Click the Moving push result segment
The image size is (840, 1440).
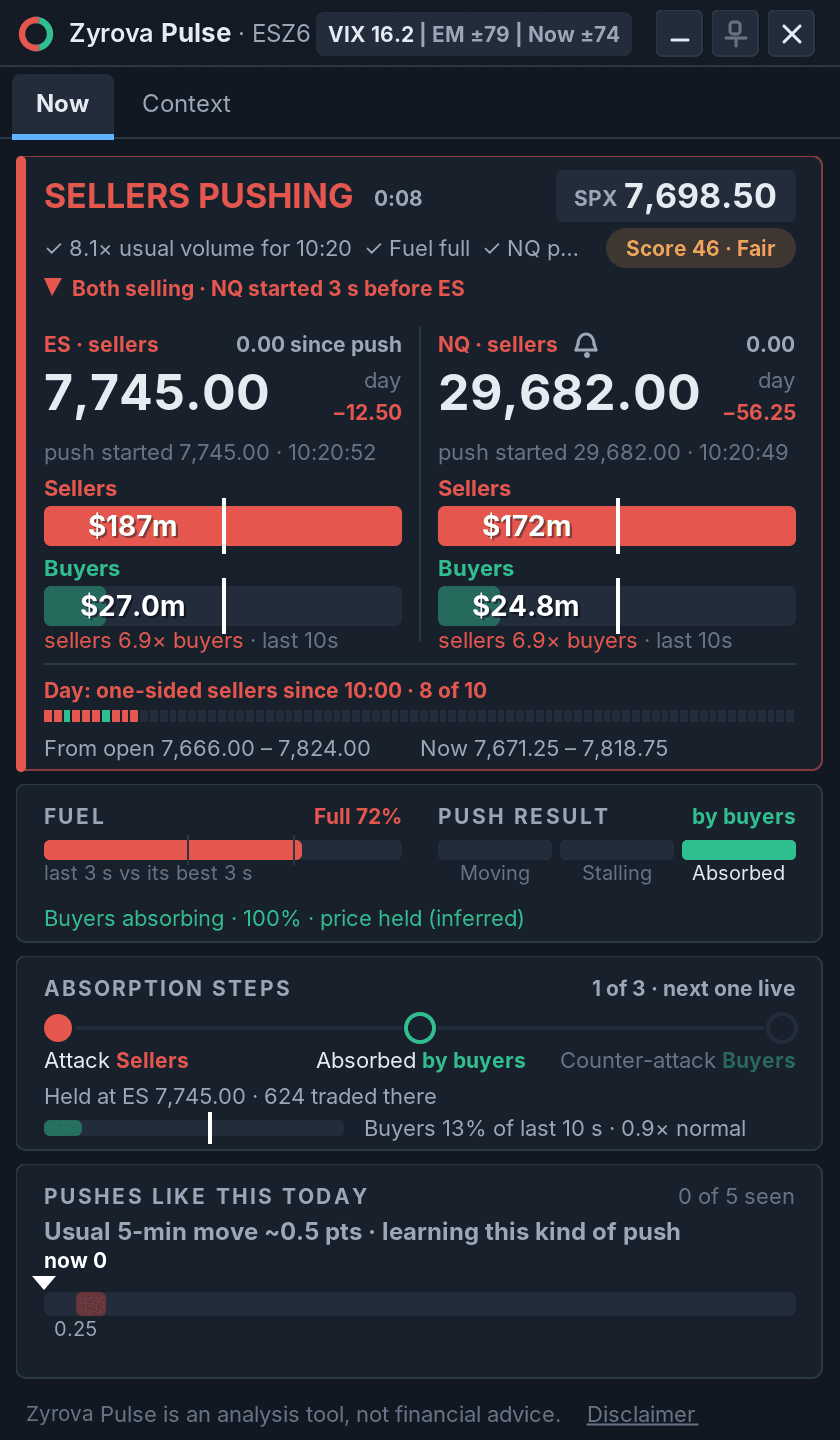[495, 850]
